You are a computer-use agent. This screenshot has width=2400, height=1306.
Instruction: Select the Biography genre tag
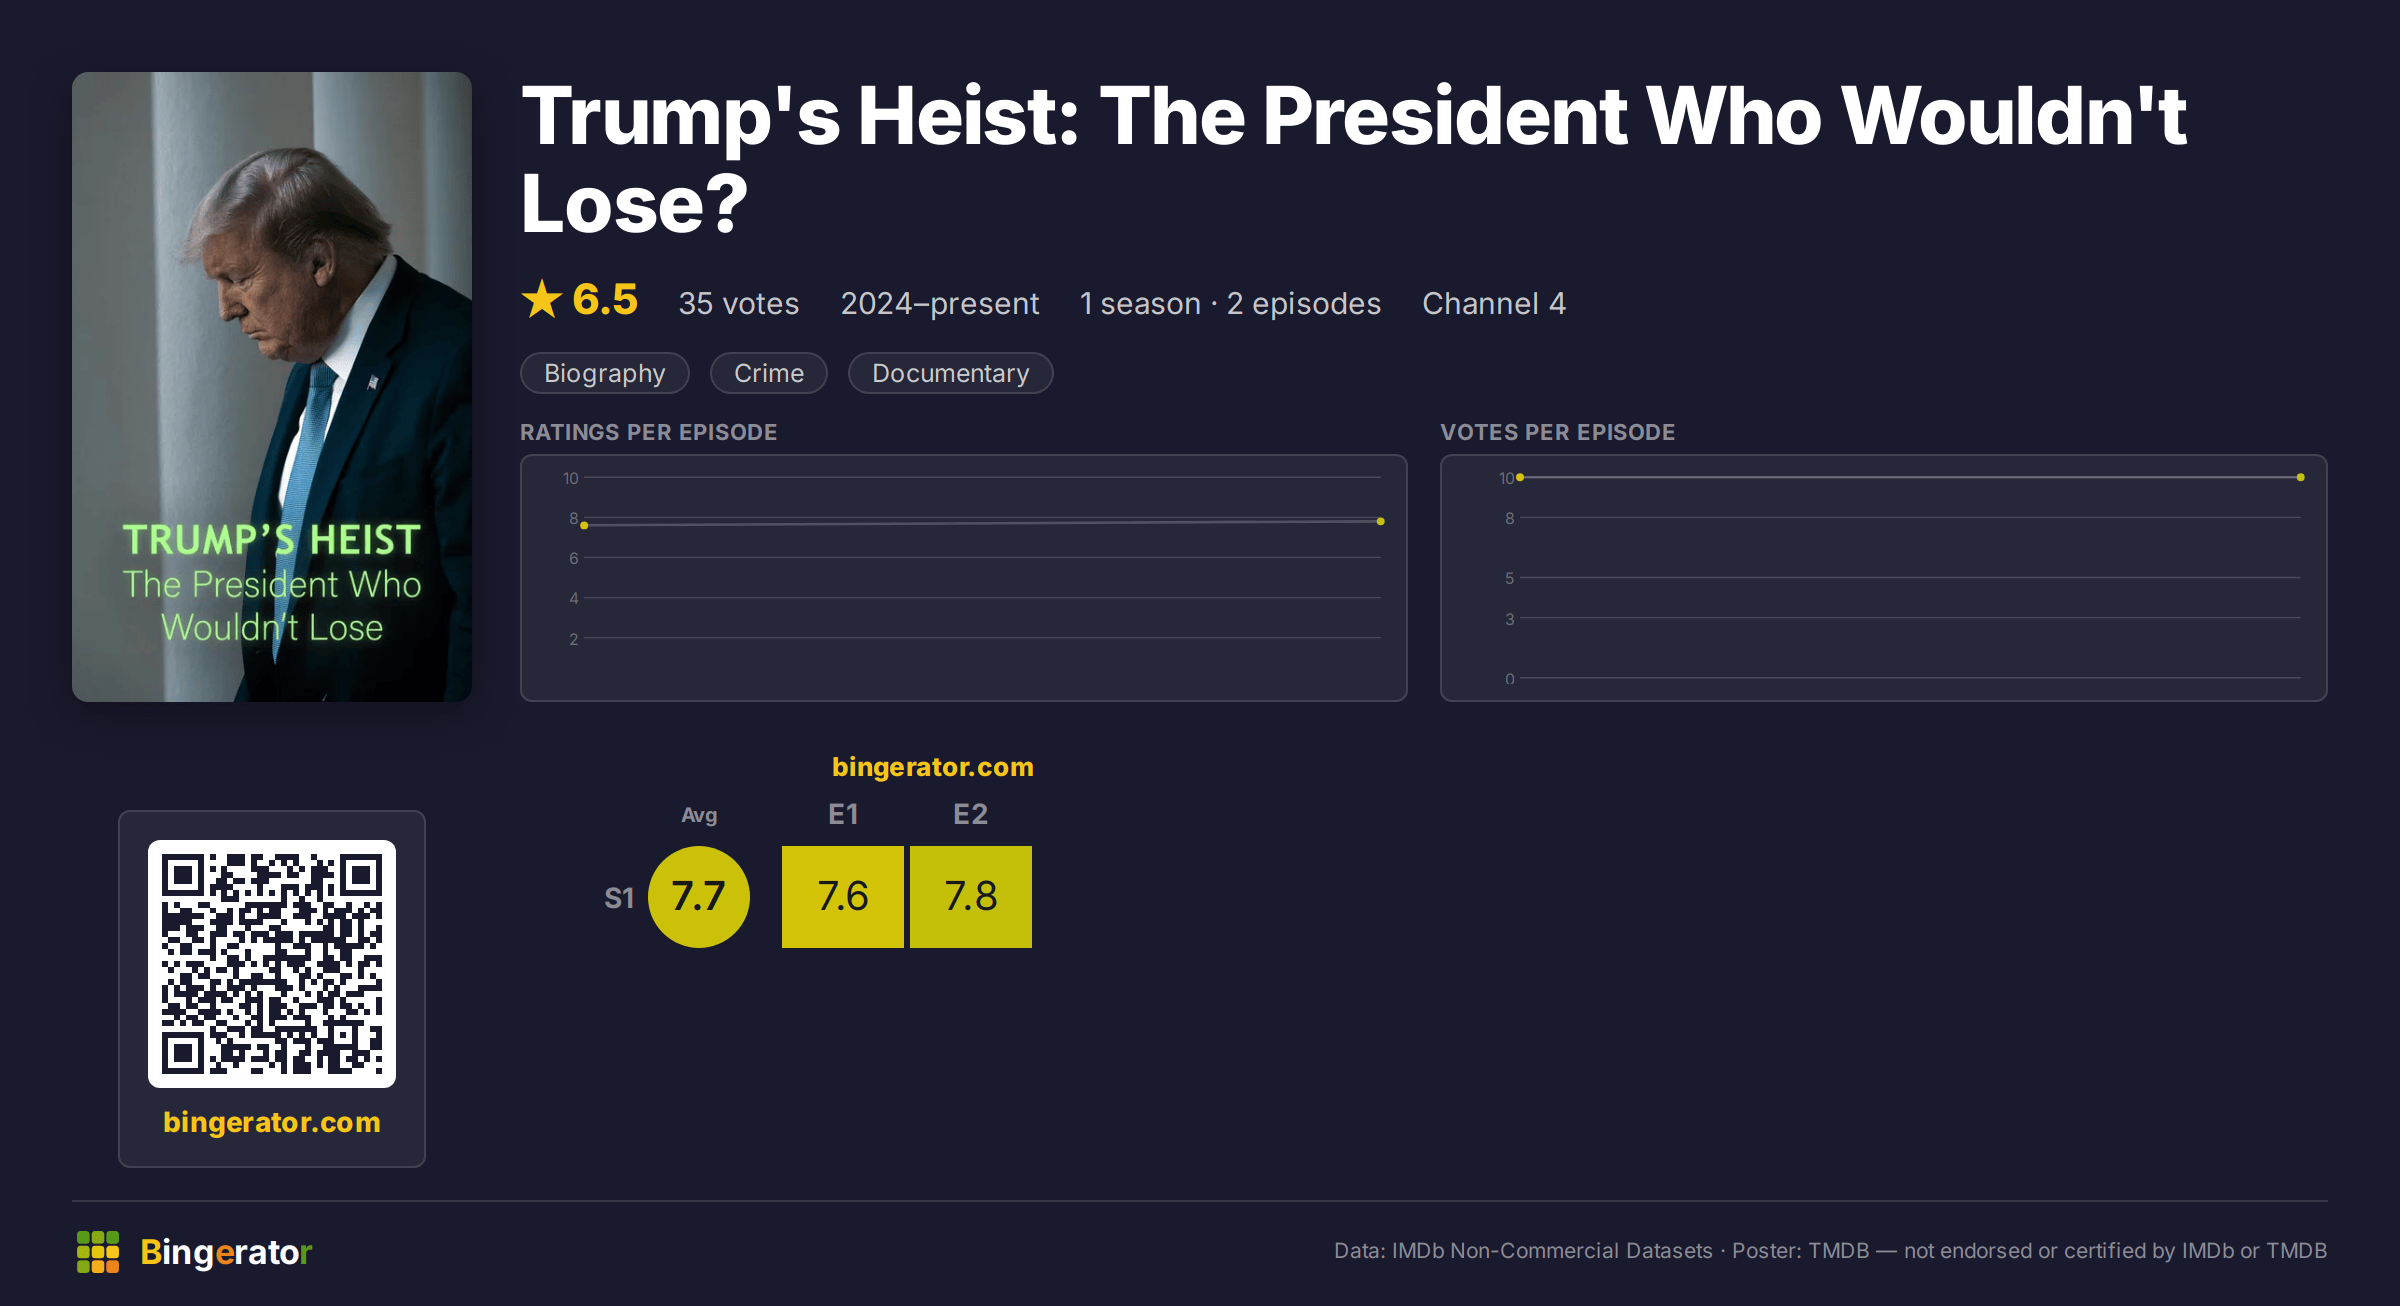tap(605, 373)
